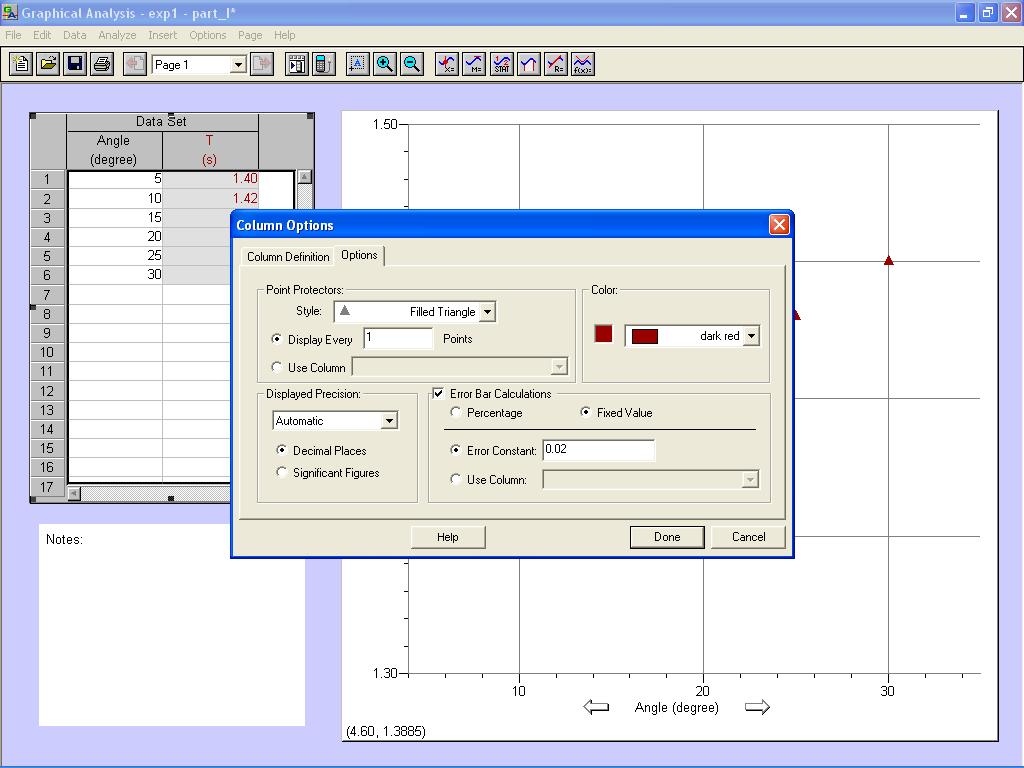This screenshot has height=768, width=1024.
Task: Open the Automatic precision dropdown
Action: click(389, 421)
